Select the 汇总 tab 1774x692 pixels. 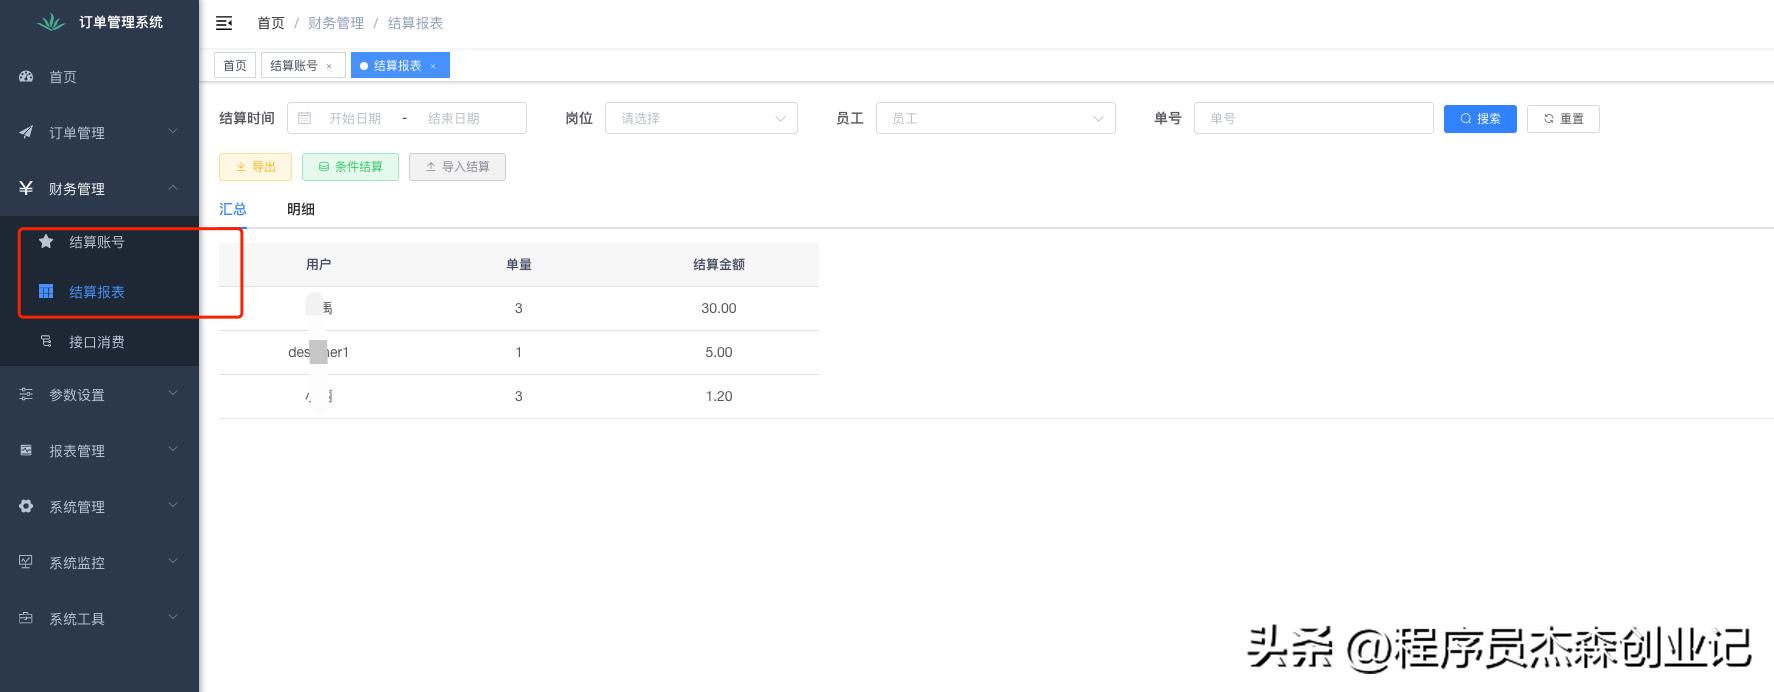pyautogui.click(x=233, y=209)
